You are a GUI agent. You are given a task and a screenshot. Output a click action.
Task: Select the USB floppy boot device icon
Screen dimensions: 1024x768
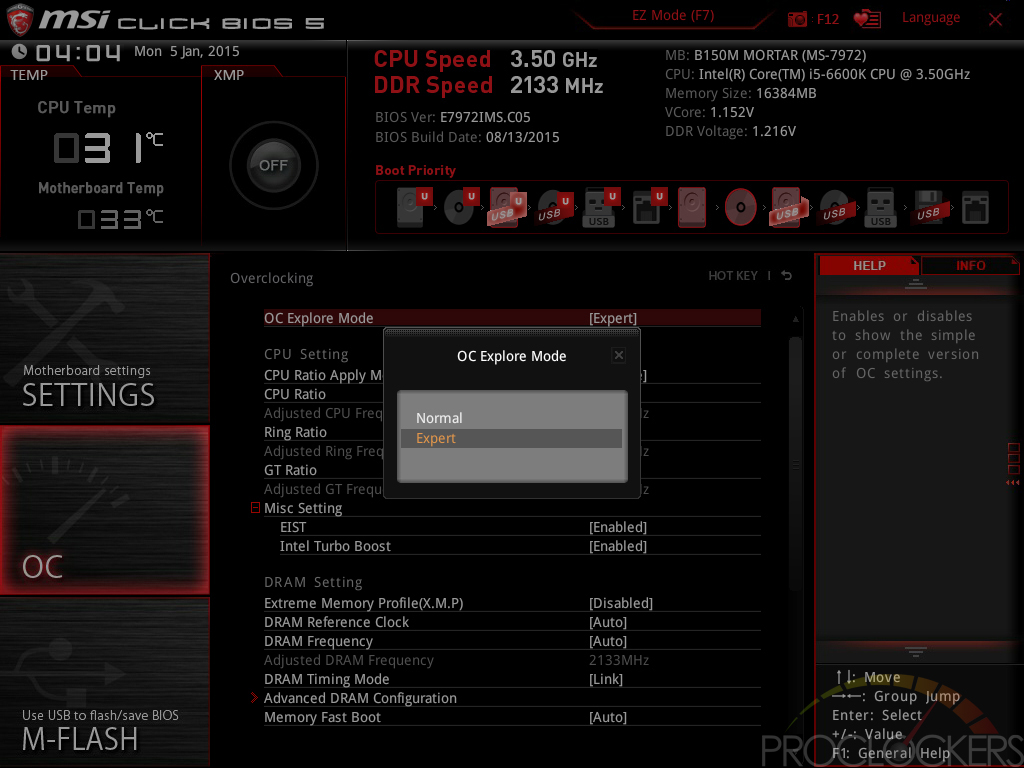[930, 207]
